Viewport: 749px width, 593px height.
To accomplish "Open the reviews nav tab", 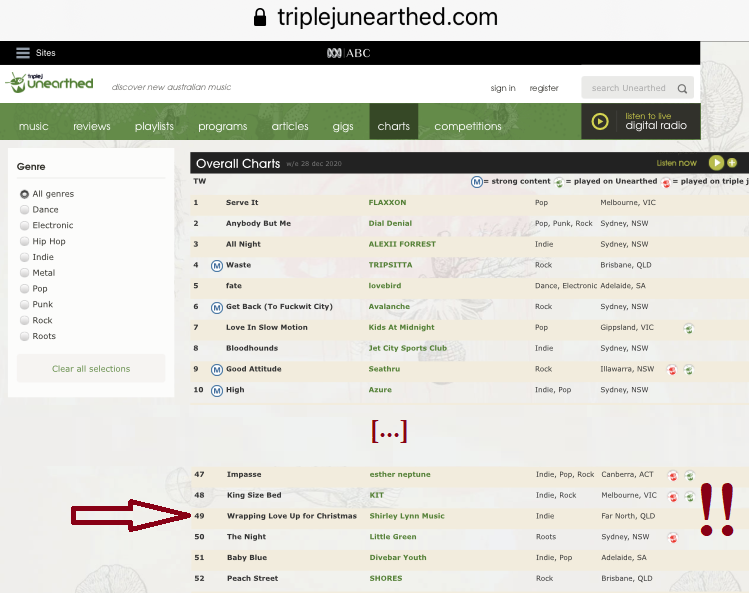I will 92,126.
